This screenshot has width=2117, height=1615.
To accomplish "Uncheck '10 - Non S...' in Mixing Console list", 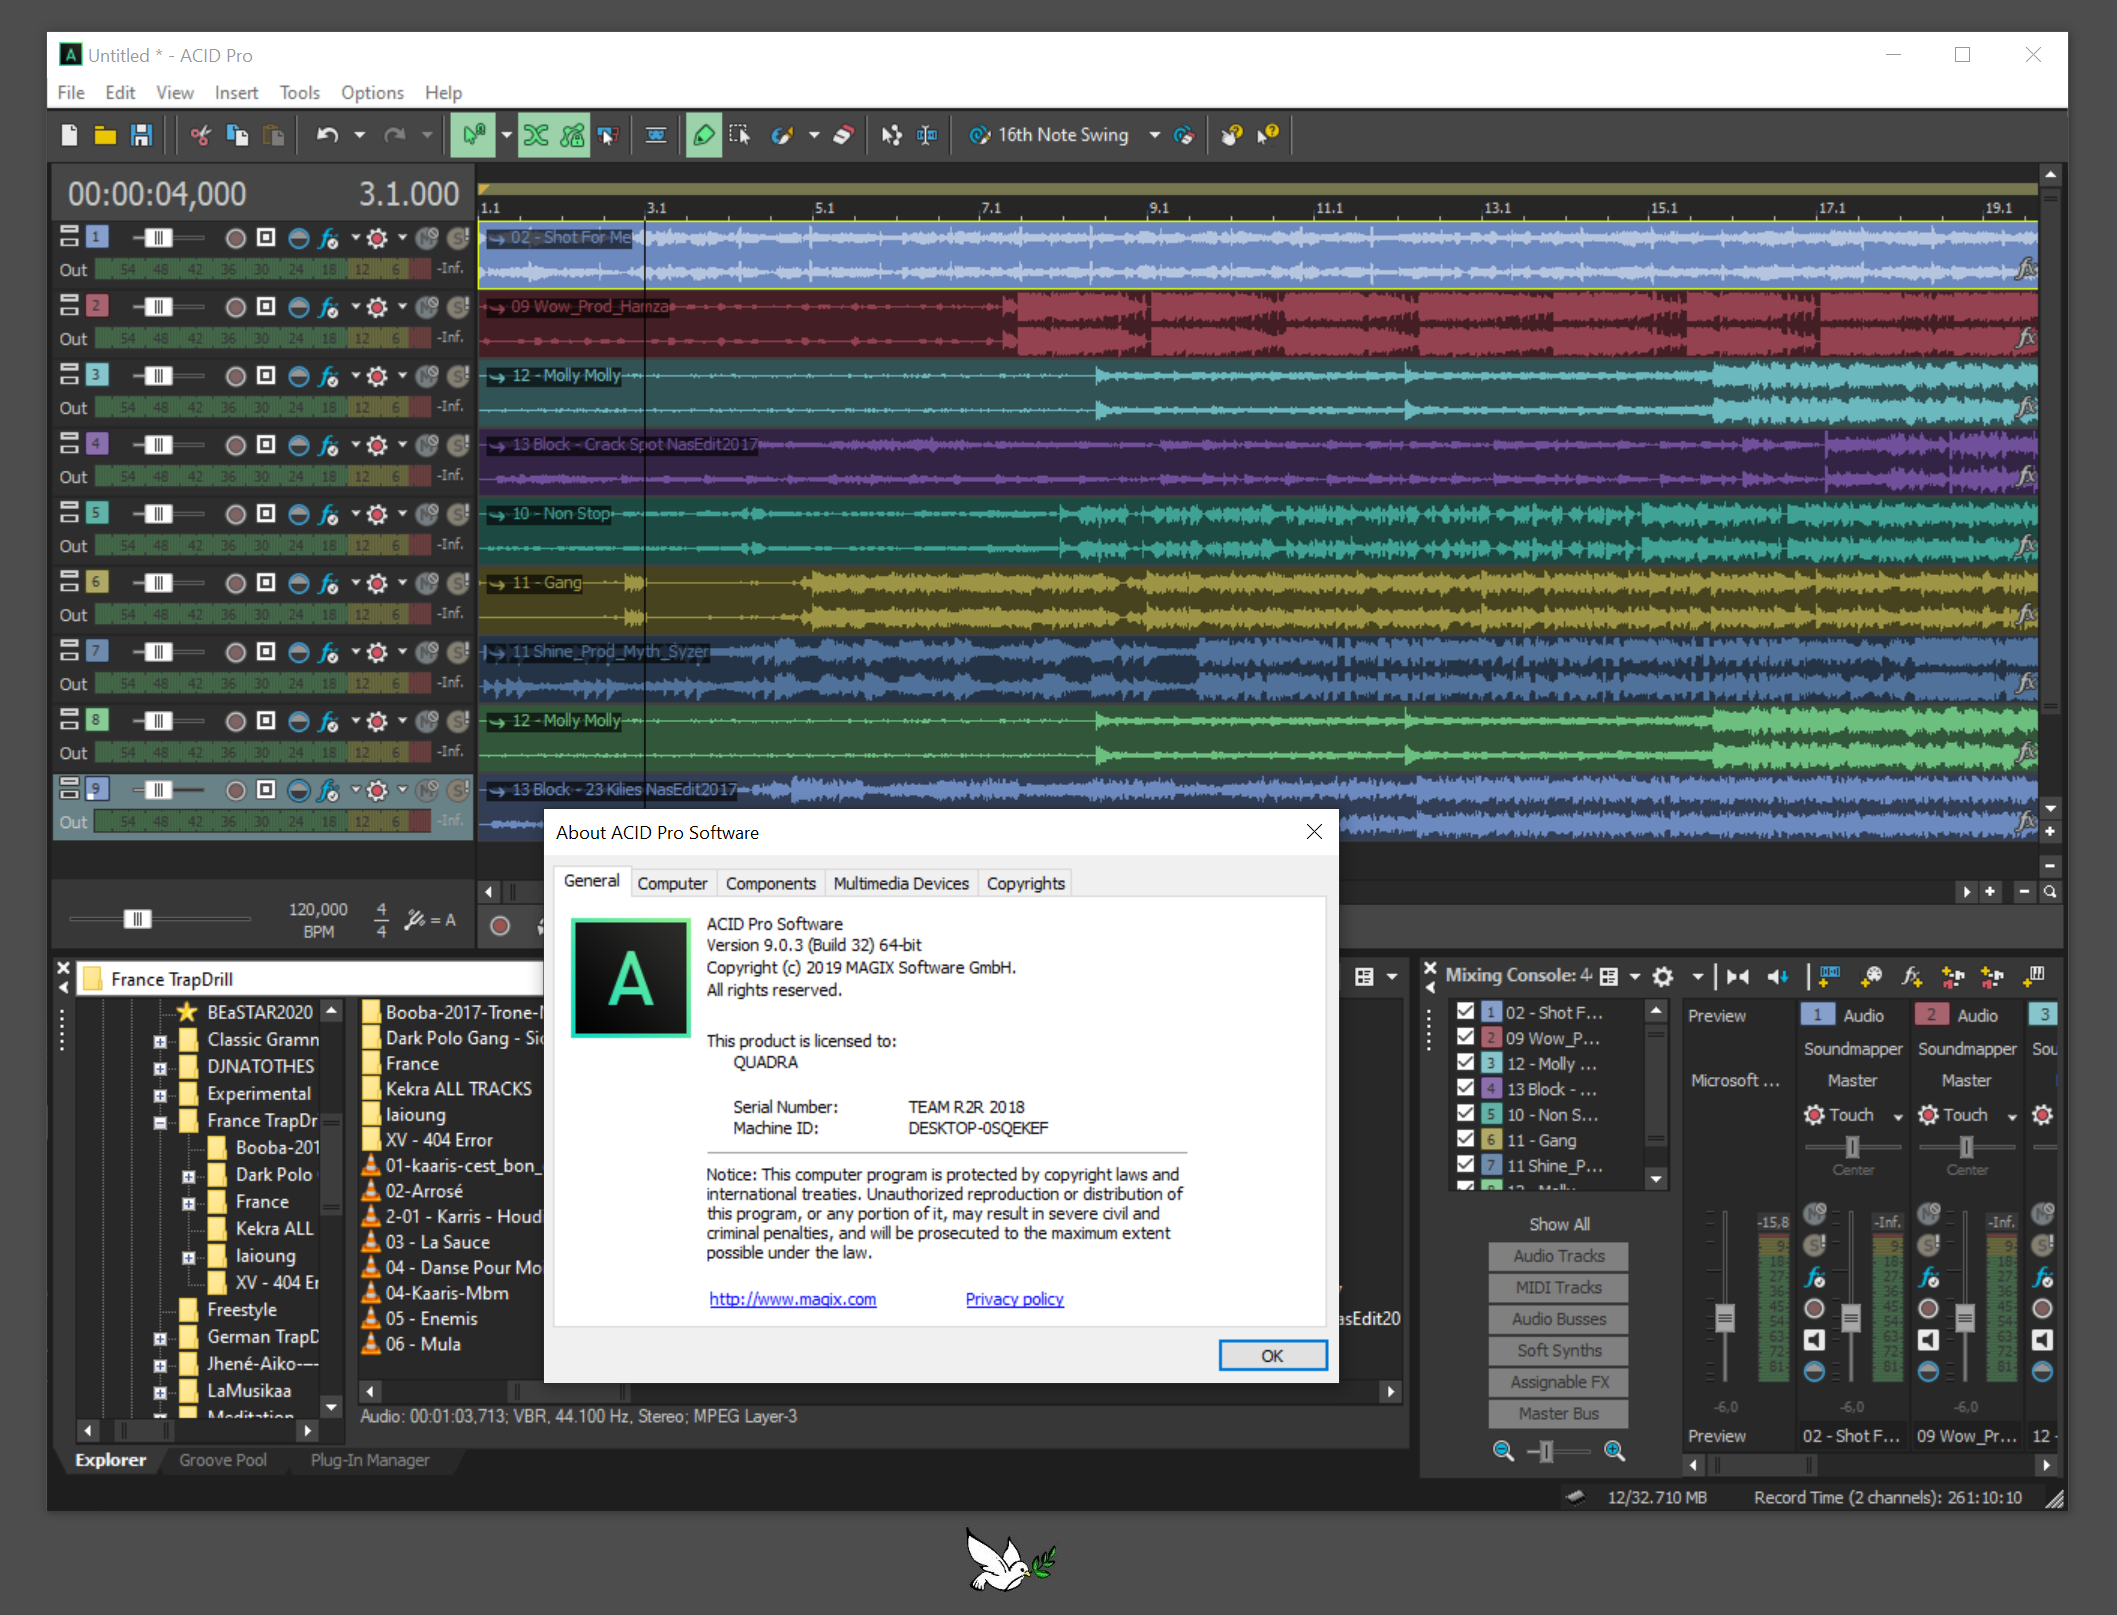I will (1465, 1113).
